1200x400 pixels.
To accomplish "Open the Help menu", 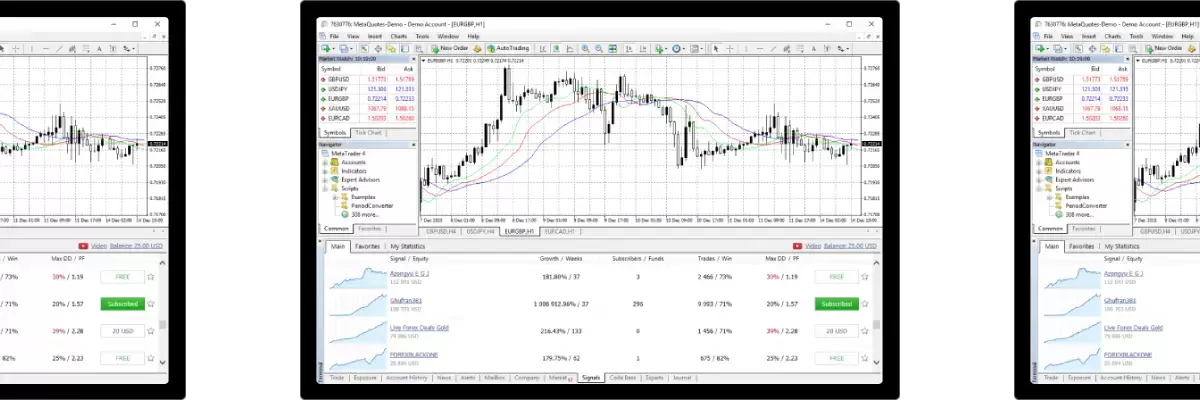I will point(473,36).
